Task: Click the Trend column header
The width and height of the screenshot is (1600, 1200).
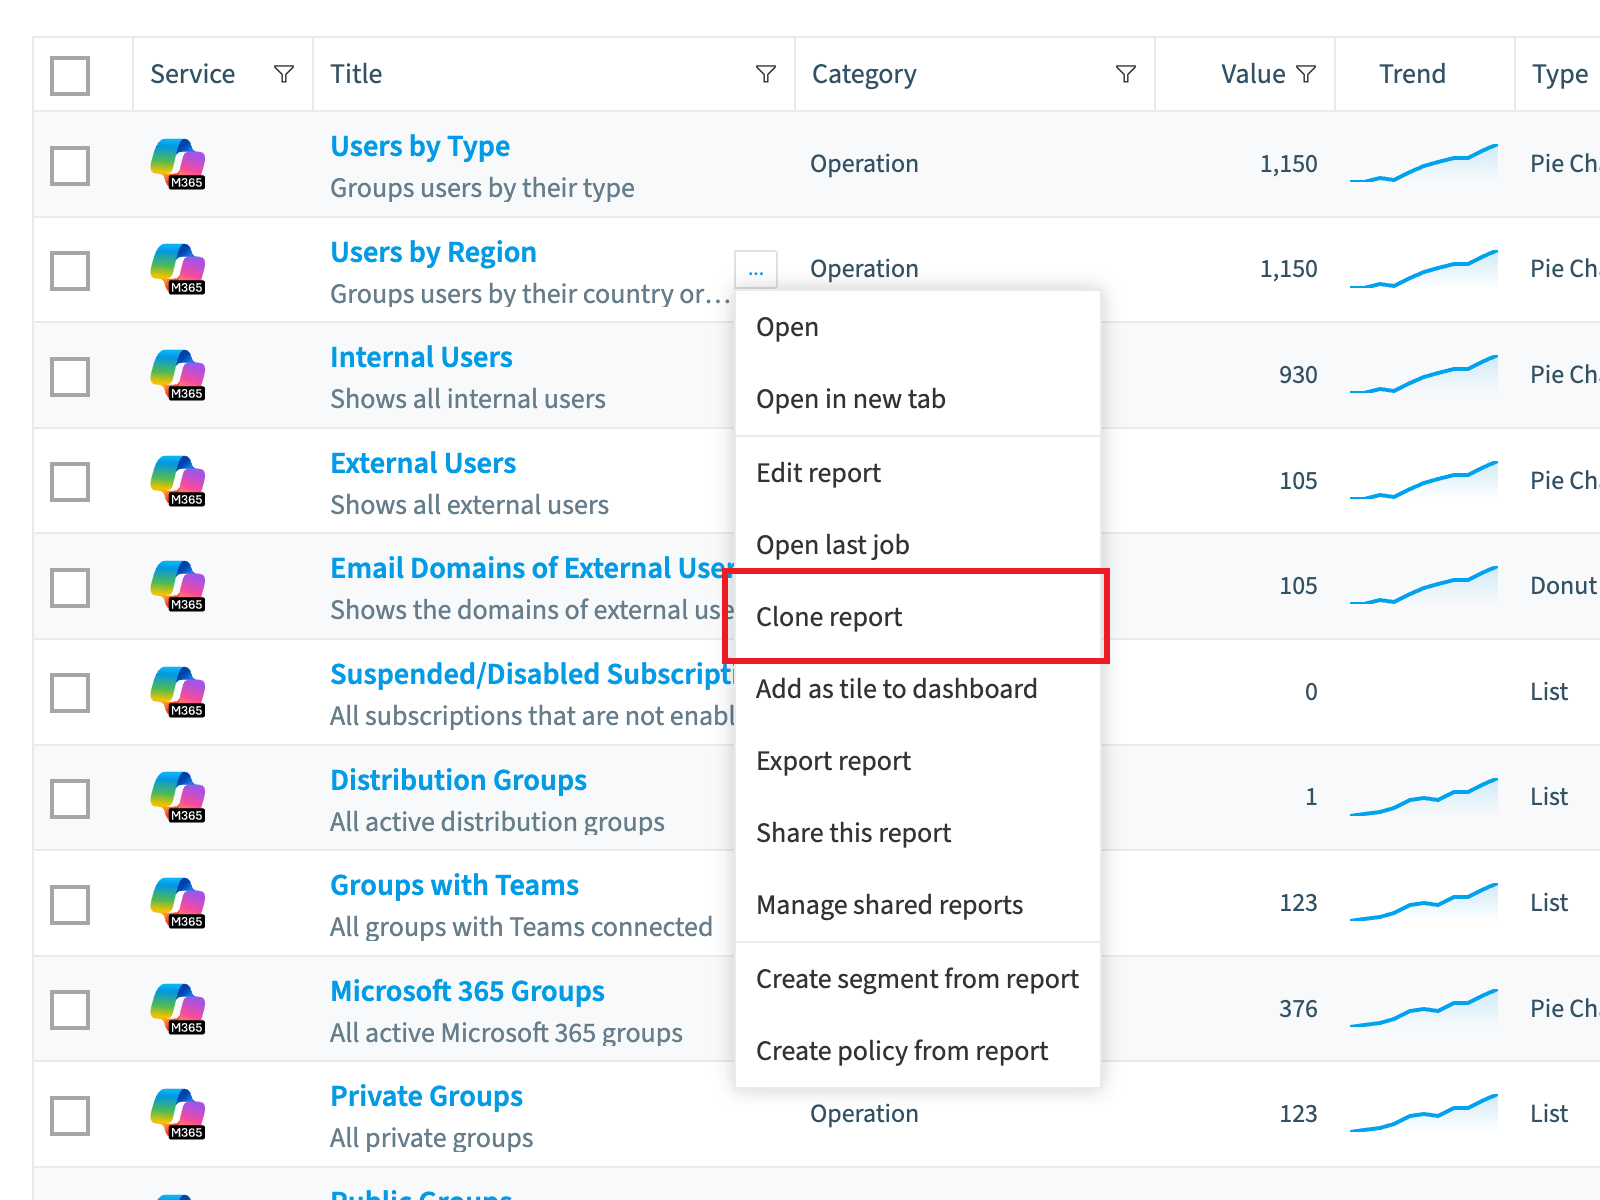Action: point(1412,74)
